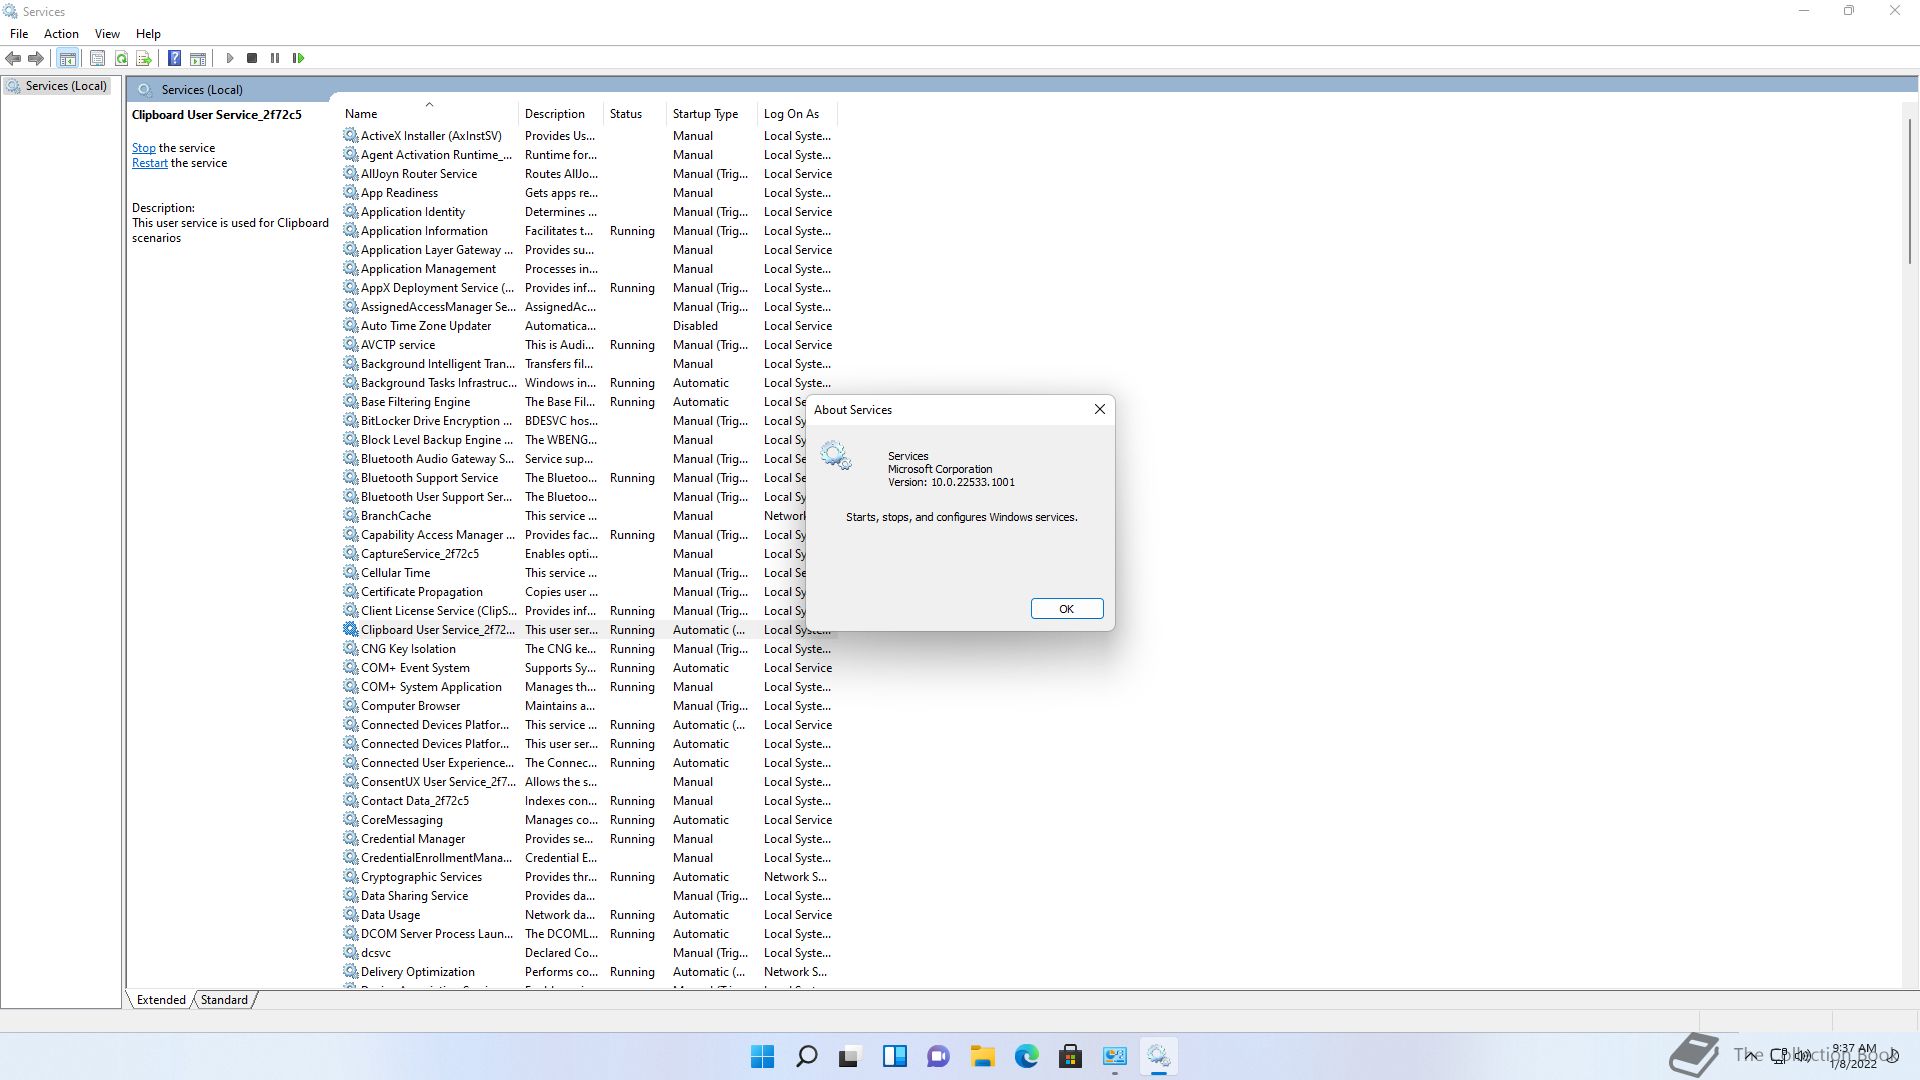
Task: Click the Export List toolbar icon
Action: 144,58
